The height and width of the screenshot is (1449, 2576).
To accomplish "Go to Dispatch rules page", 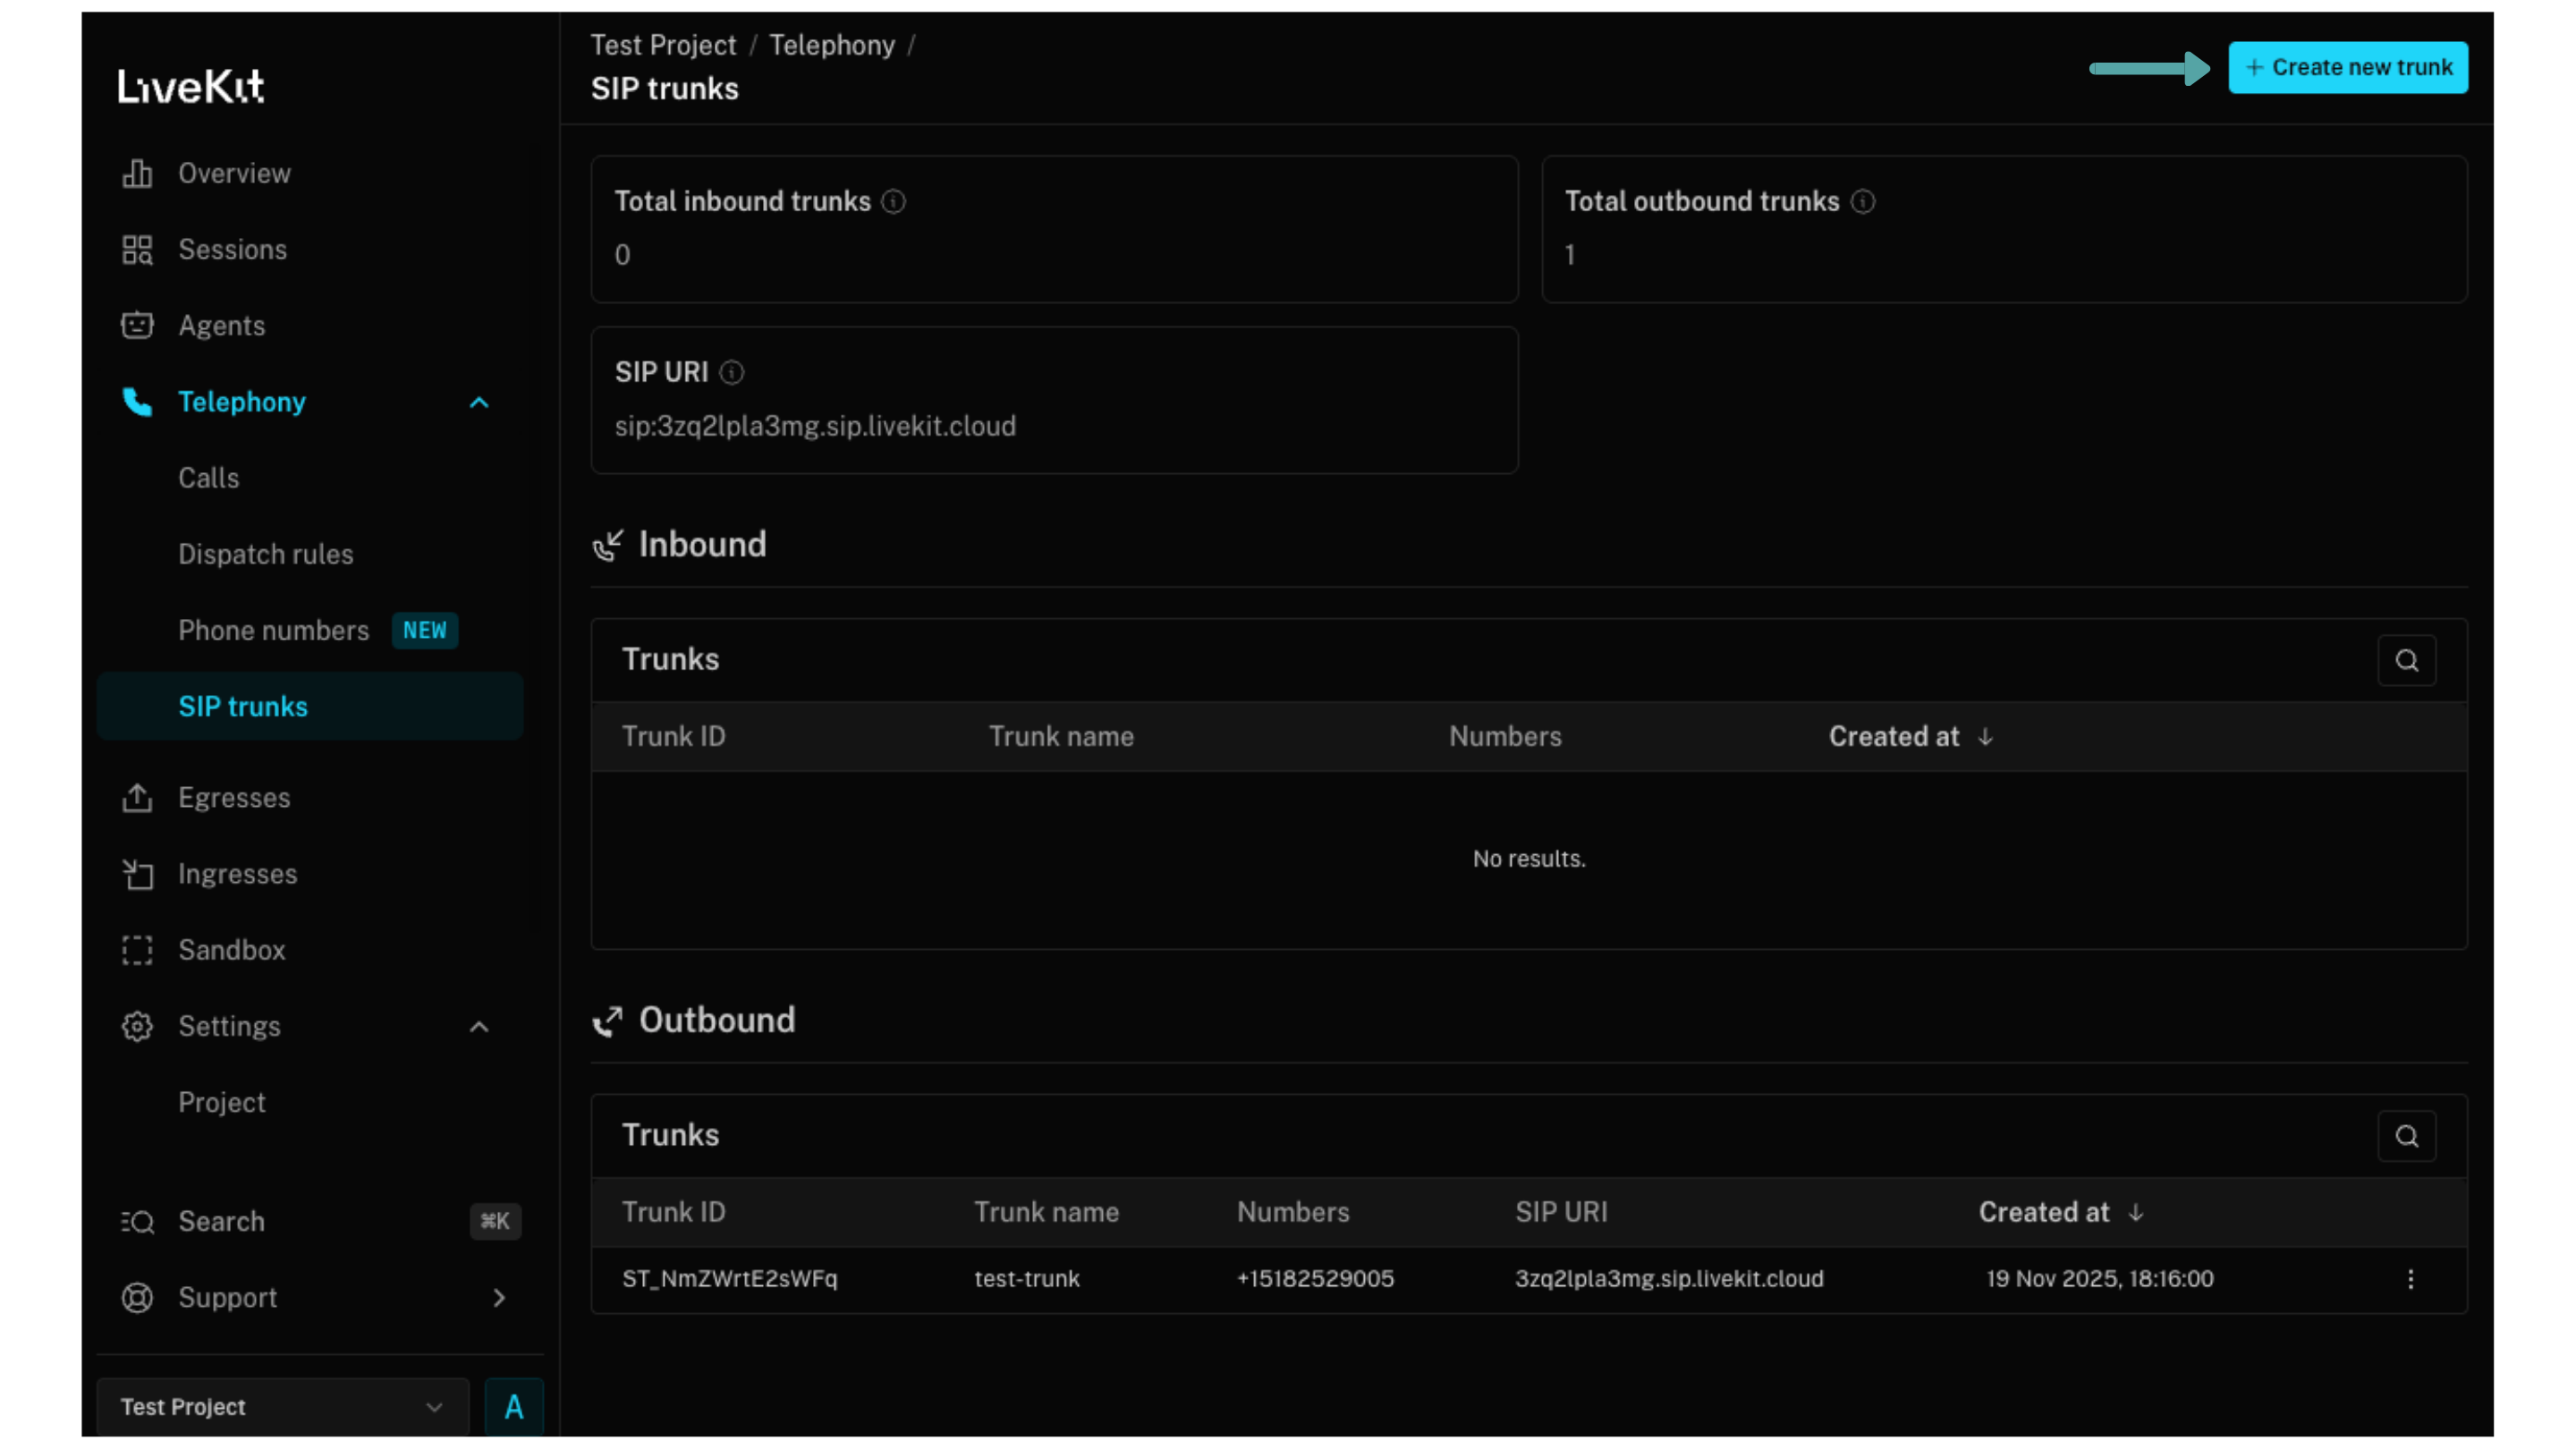I will pos(266,555).
